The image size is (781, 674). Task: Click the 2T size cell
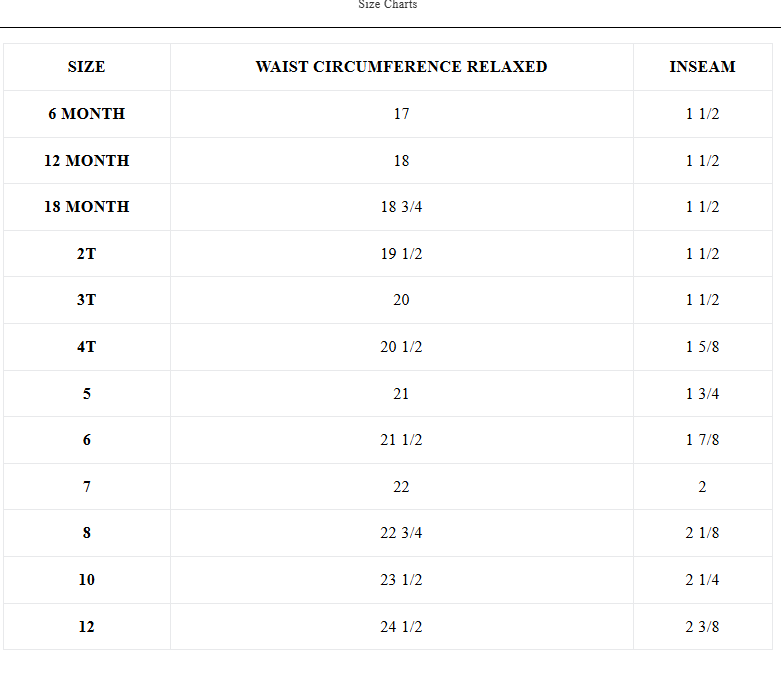87,254
